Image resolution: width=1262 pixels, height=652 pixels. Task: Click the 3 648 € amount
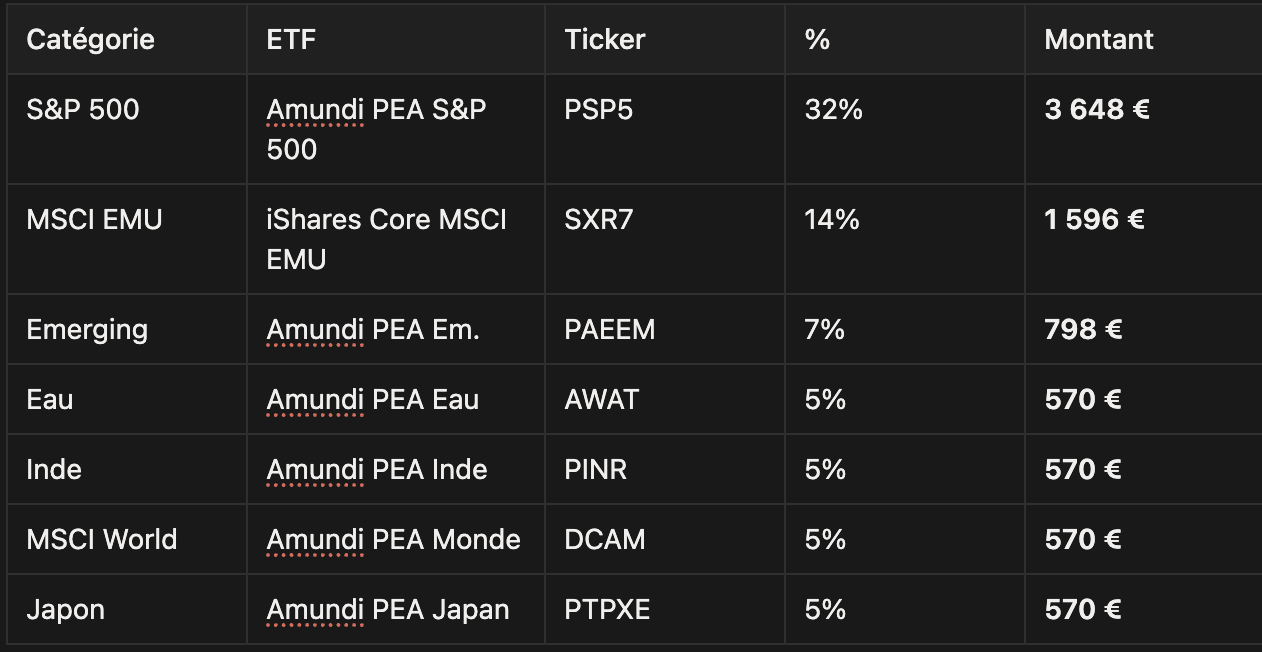click(x=1096, y=110)
